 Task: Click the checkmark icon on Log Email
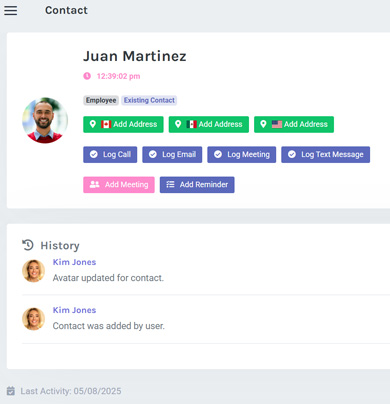(153, 154)
